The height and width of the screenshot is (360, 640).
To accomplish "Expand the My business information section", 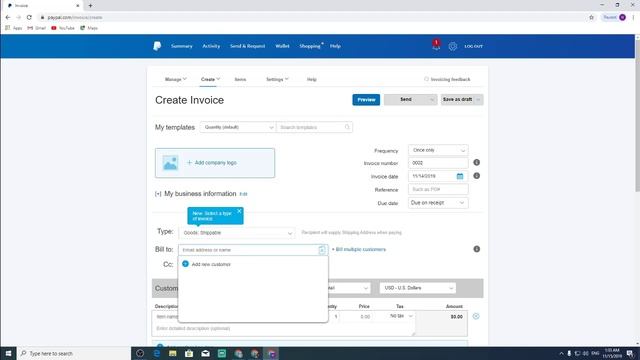I will click(x=158, y=194).
